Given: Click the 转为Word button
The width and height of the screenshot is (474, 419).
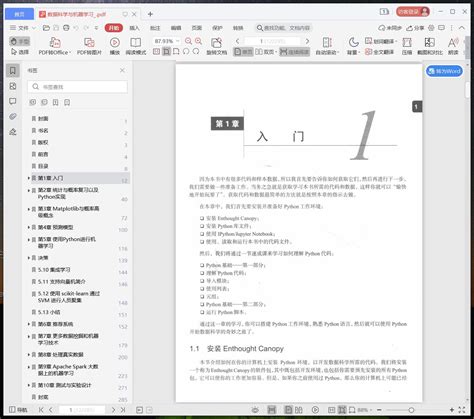Looking at the screenshot, I should tap(444, 71).
